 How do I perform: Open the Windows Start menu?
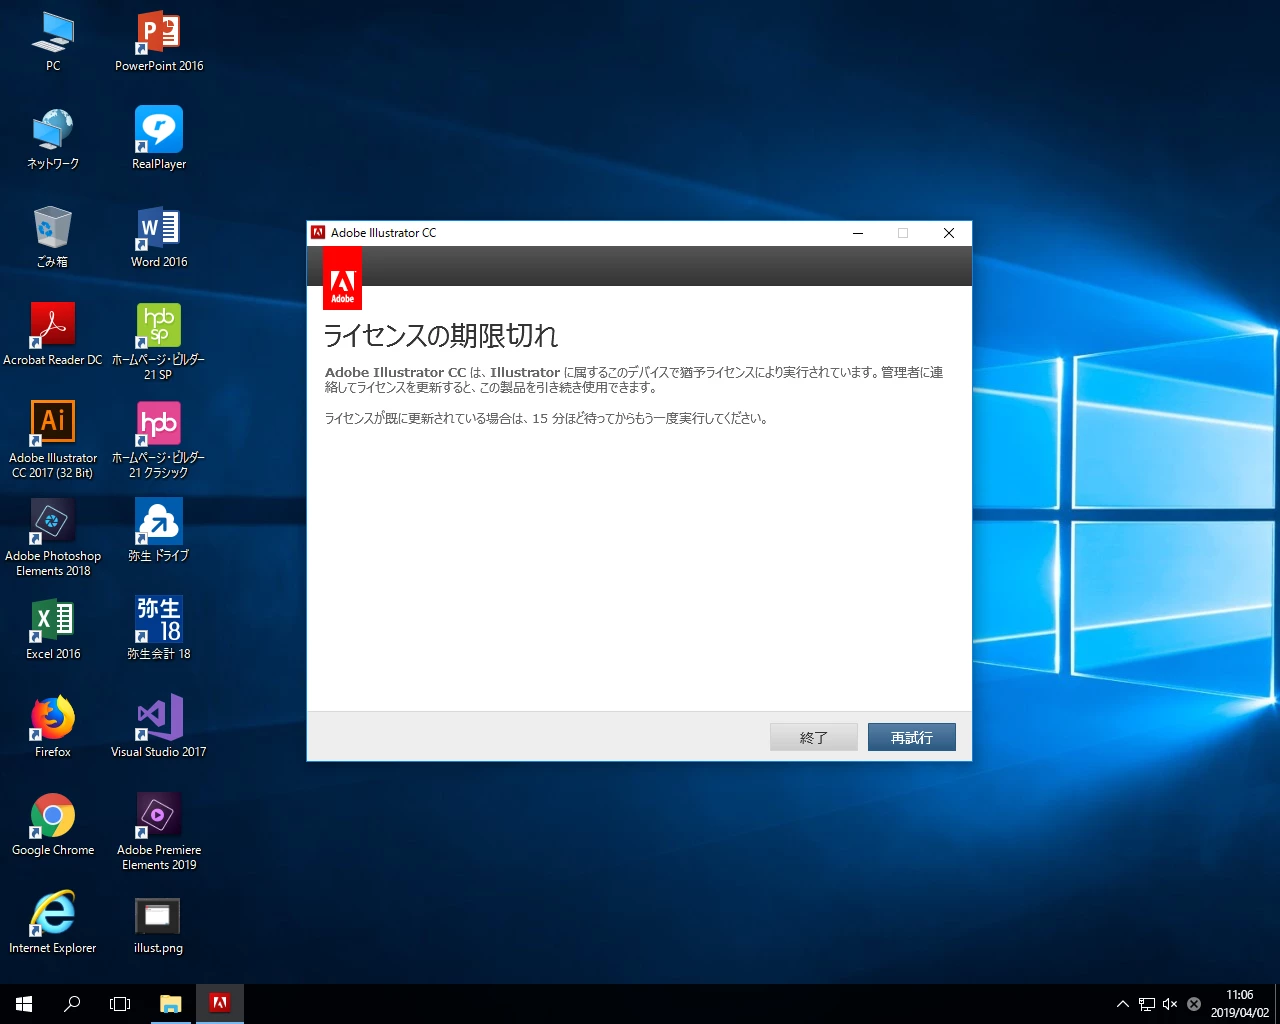(24, 1004)
